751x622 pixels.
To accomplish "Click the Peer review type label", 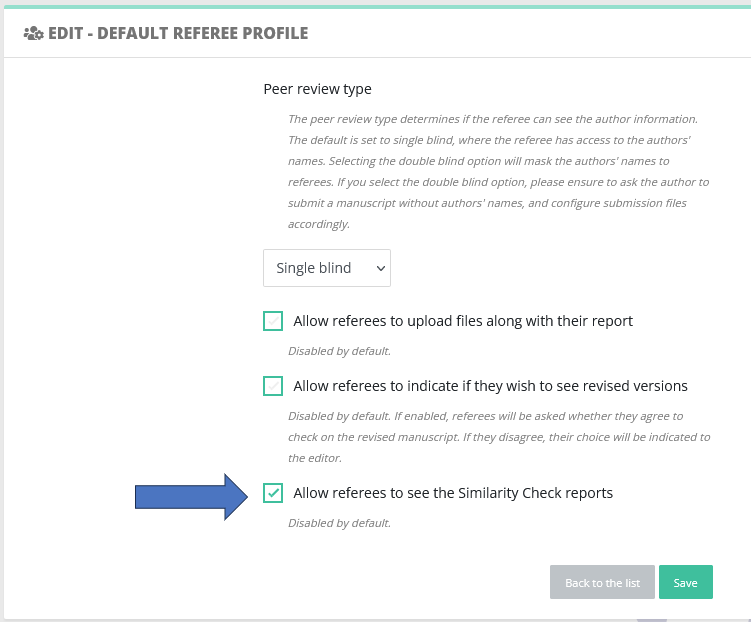I will click(317, 89).
